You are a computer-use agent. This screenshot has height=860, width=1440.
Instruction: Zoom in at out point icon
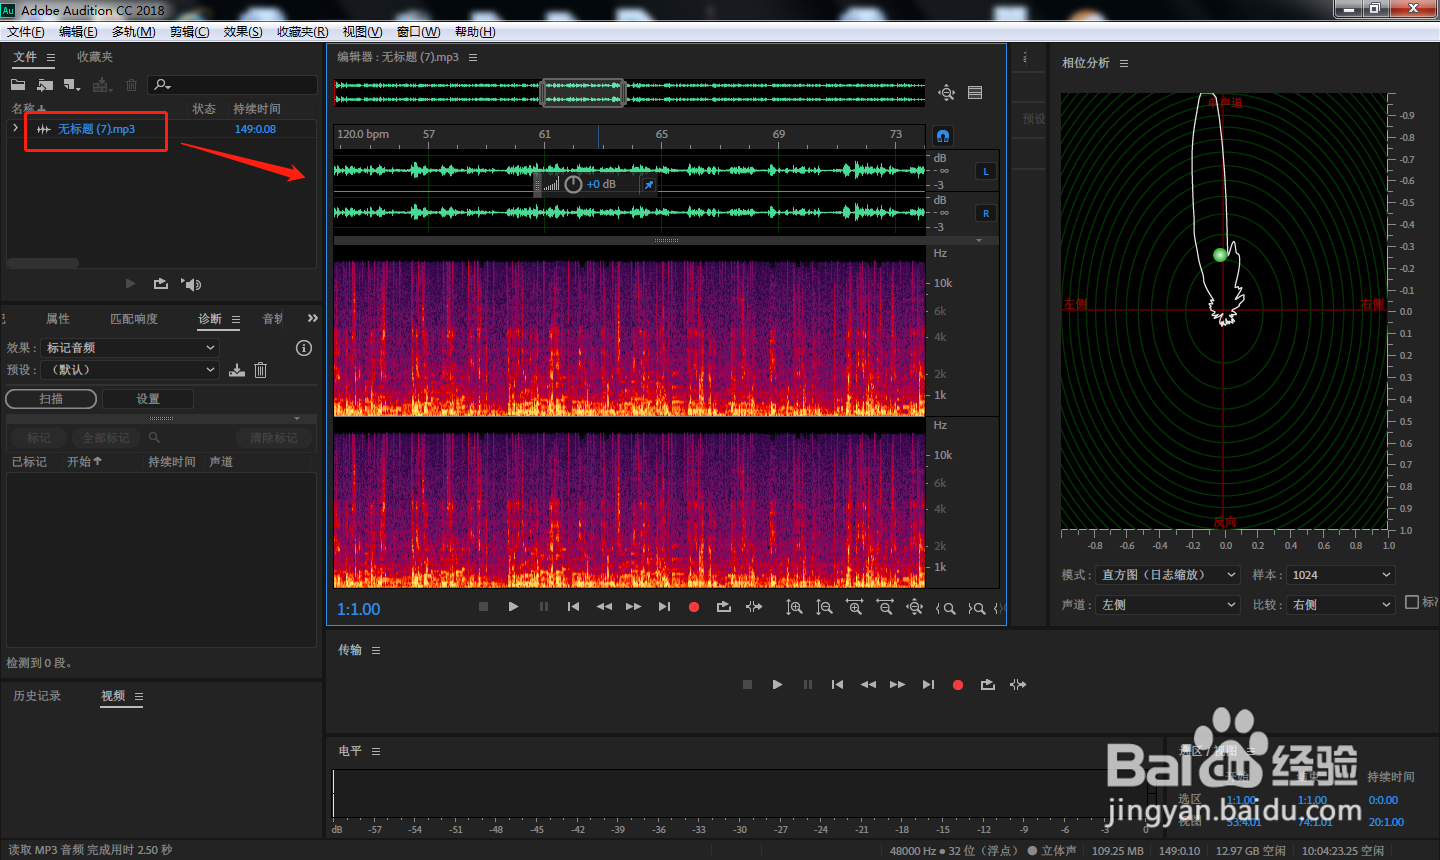point(977,608)
